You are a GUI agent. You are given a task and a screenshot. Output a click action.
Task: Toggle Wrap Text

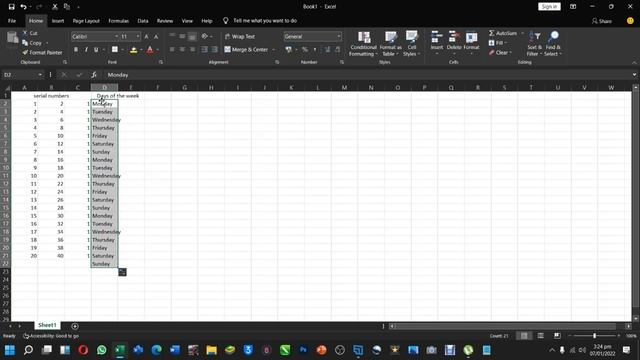[x=240, y=36]
